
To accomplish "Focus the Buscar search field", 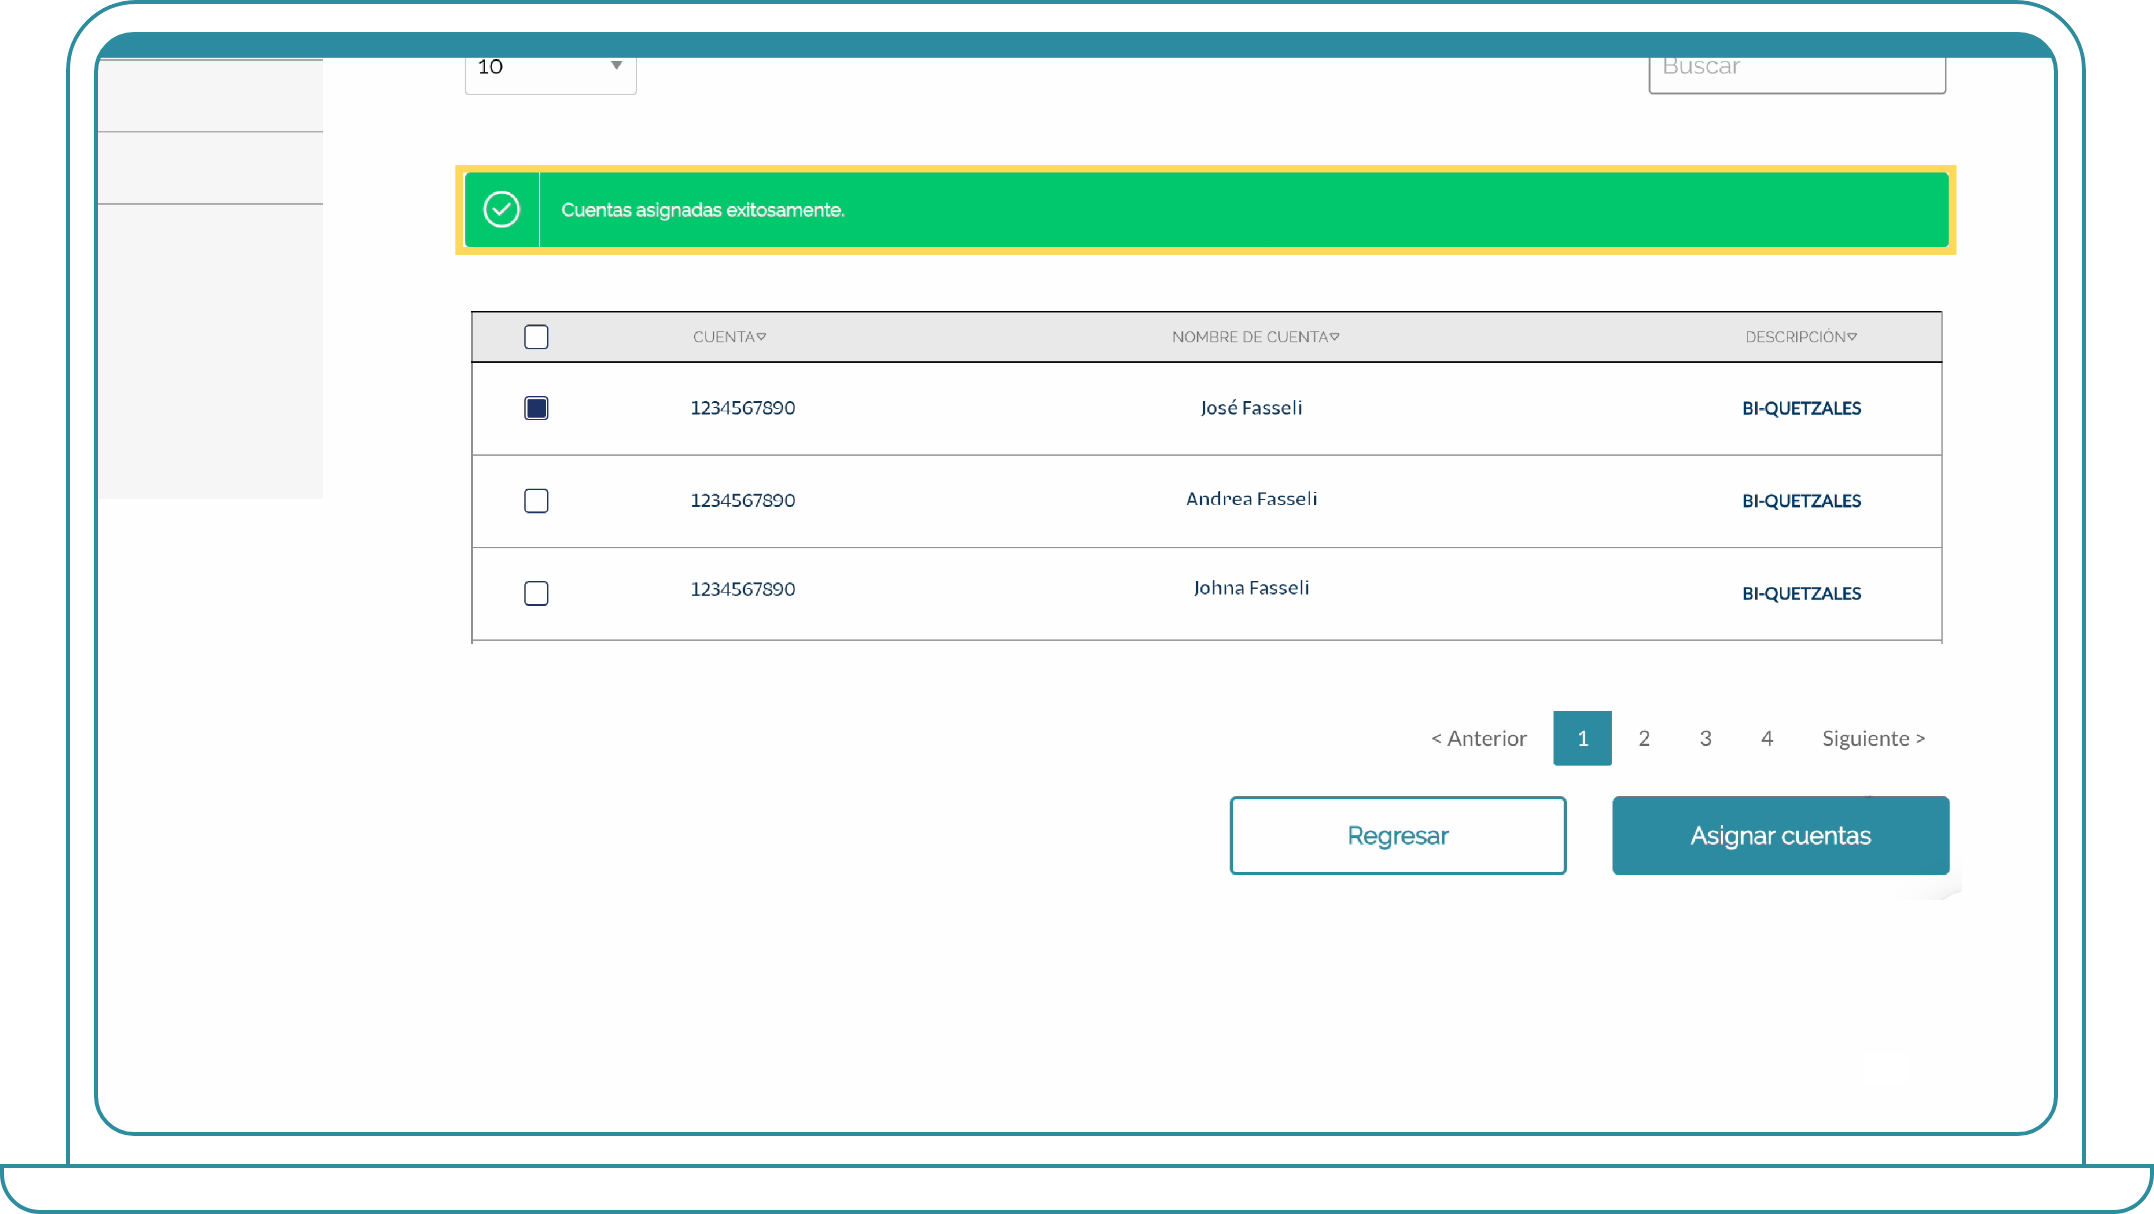I will click(1797, 74).
